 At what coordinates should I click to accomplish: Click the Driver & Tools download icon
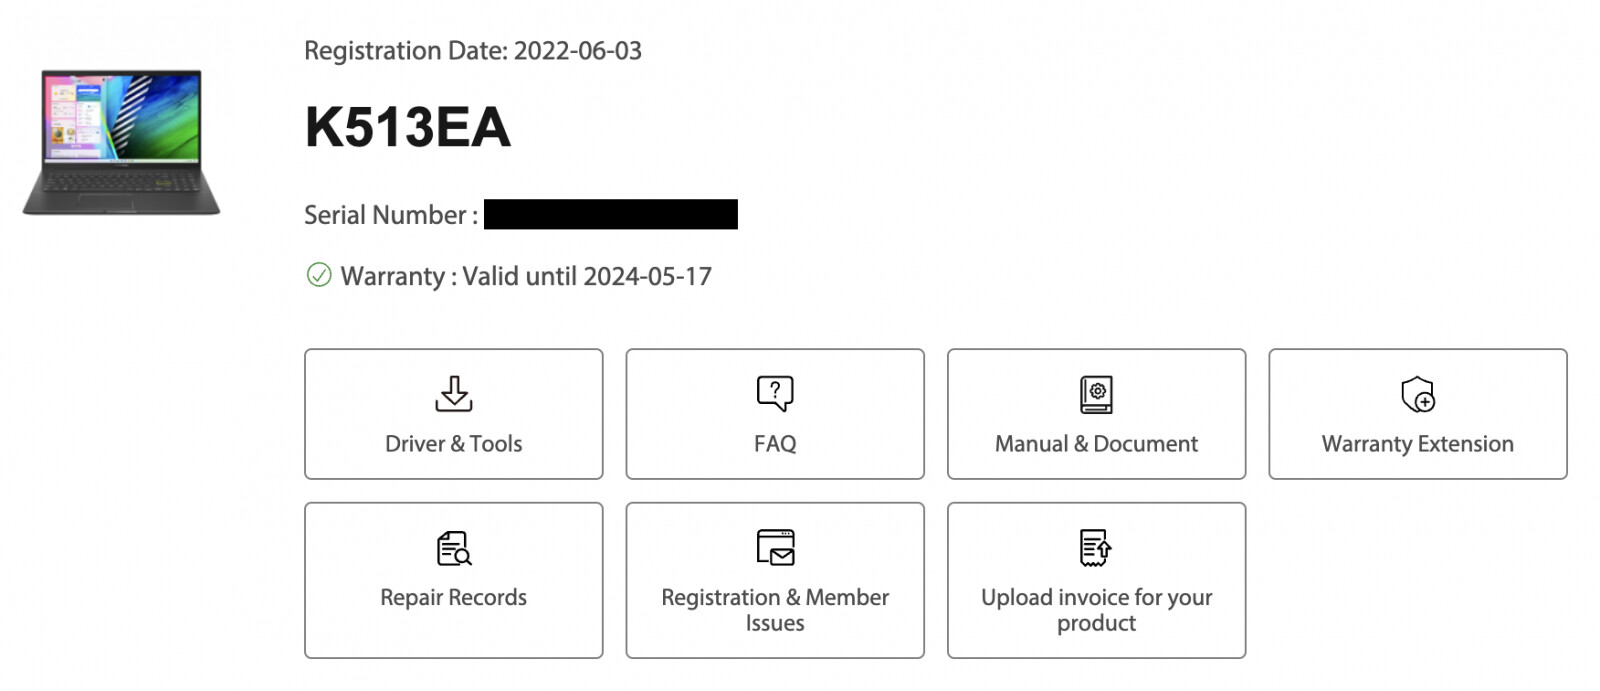point(453,394)
